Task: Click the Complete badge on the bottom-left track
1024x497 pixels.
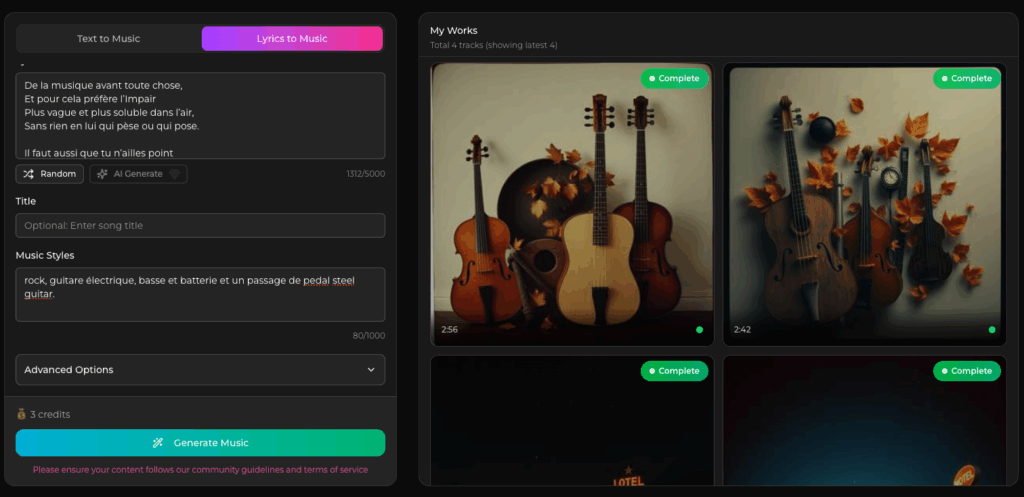Action: [674, 371]
